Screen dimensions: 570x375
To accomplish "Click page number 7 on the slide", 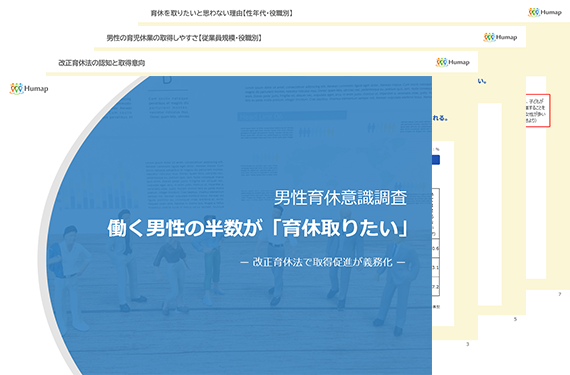I will 559,294.
